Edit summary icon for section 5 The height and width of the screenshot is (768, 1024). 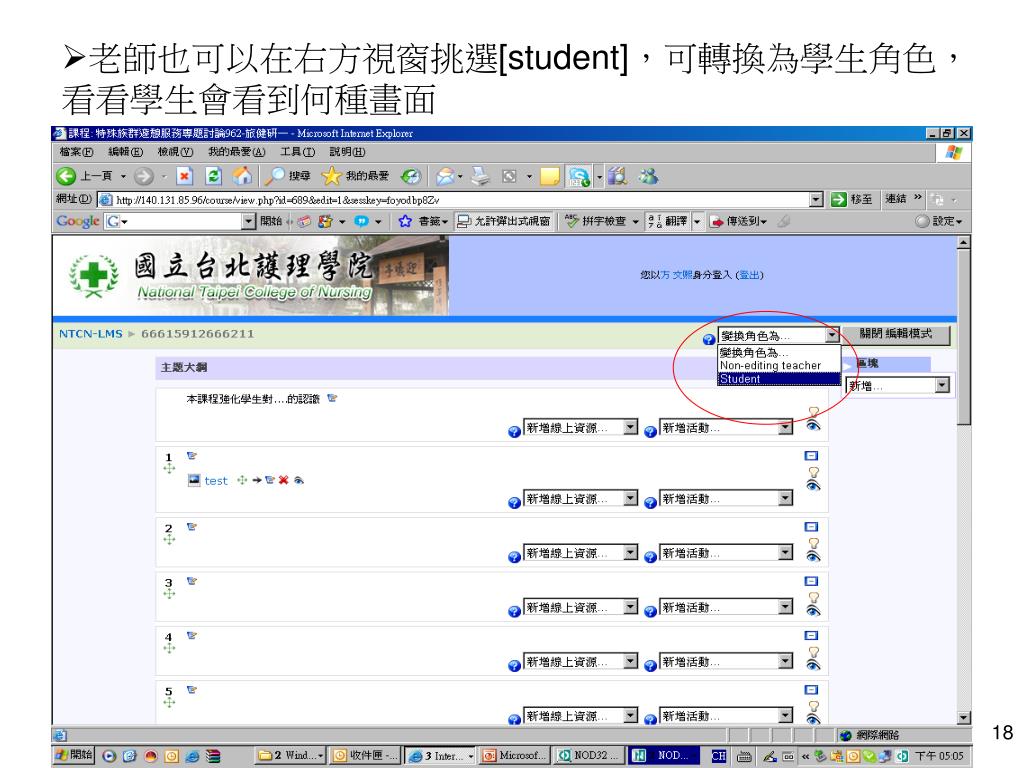coord(191,690)
